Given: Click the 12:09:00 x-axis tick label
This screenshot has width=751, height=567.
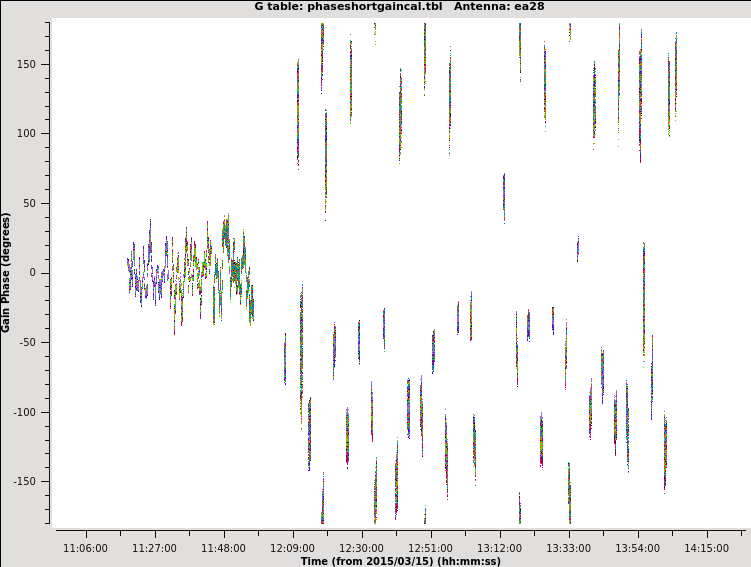Looking at the screenshot, I should (292, 548).
